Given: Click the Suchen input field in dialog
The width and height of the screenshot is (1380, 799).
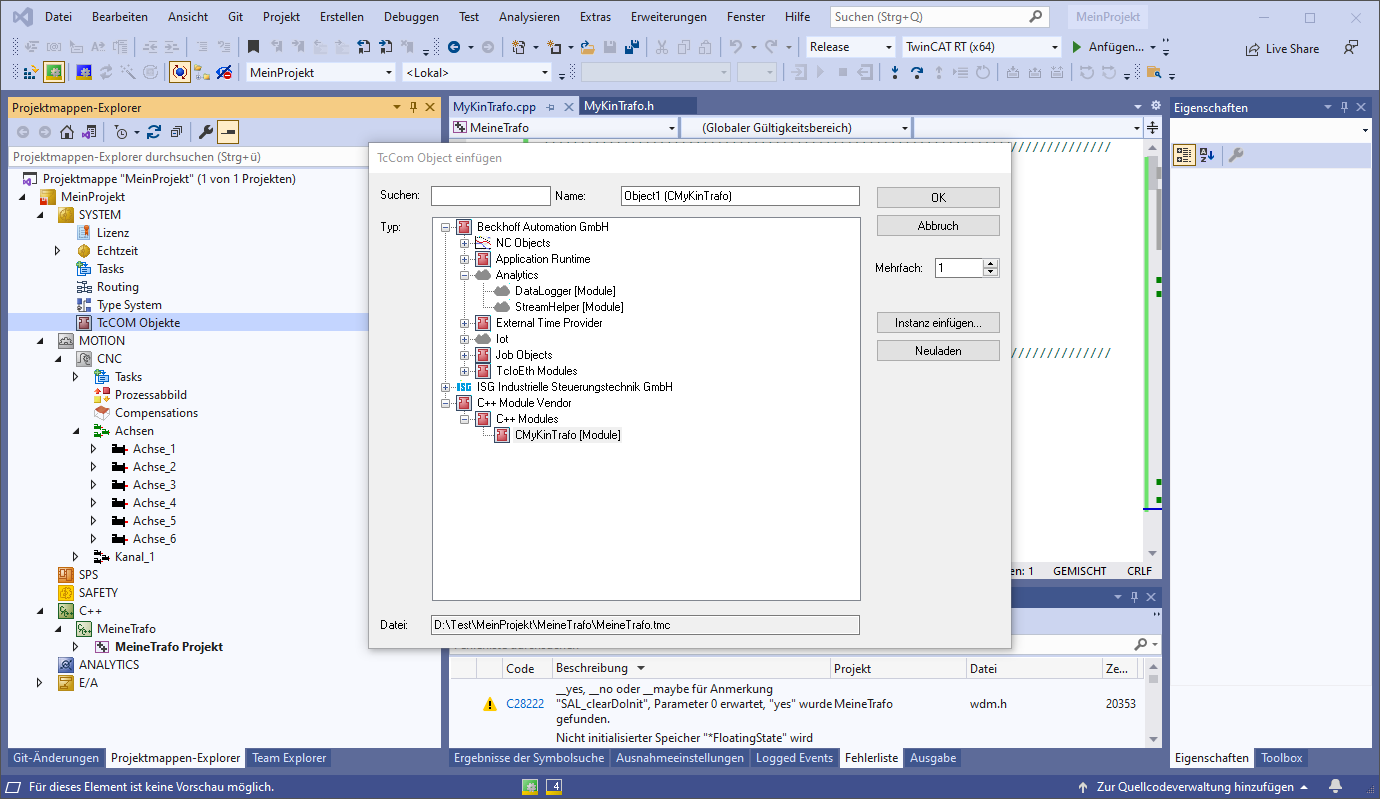Looking at the screenshot, I should (x=491, y=197).
